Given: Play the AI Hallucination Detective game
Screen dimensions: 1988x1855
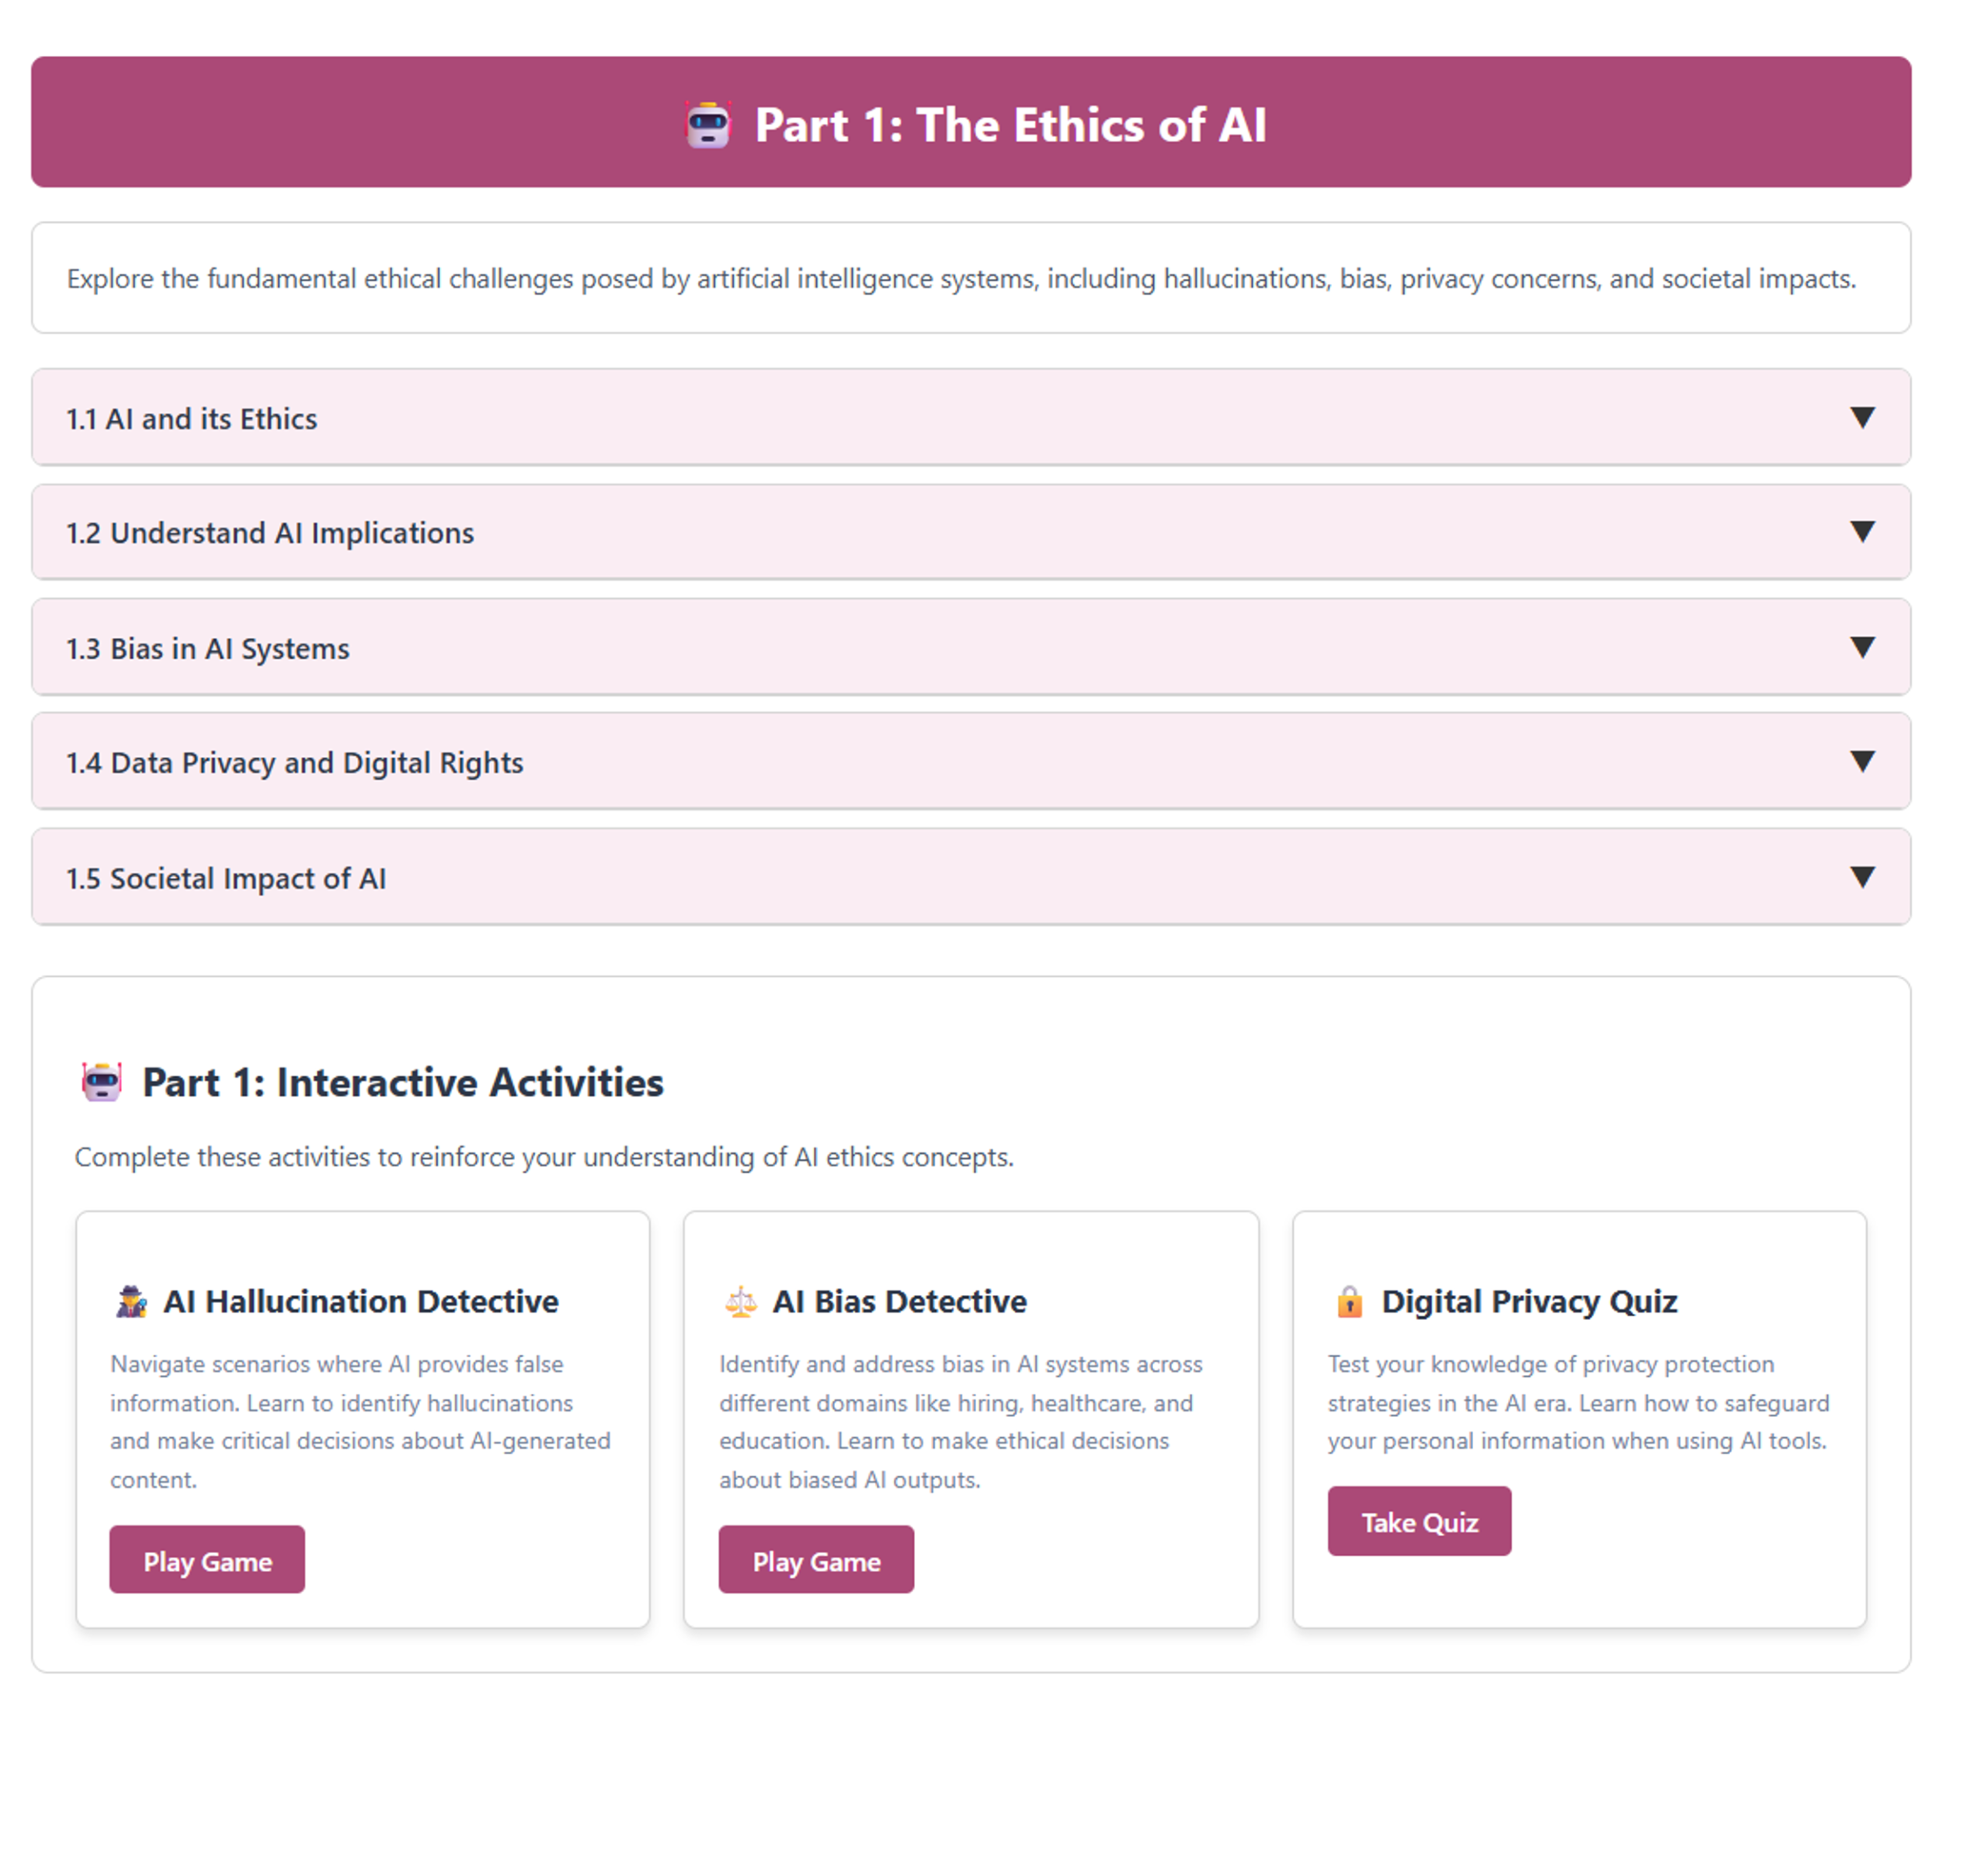Looking at the screenshot, I should point(207,1560).
